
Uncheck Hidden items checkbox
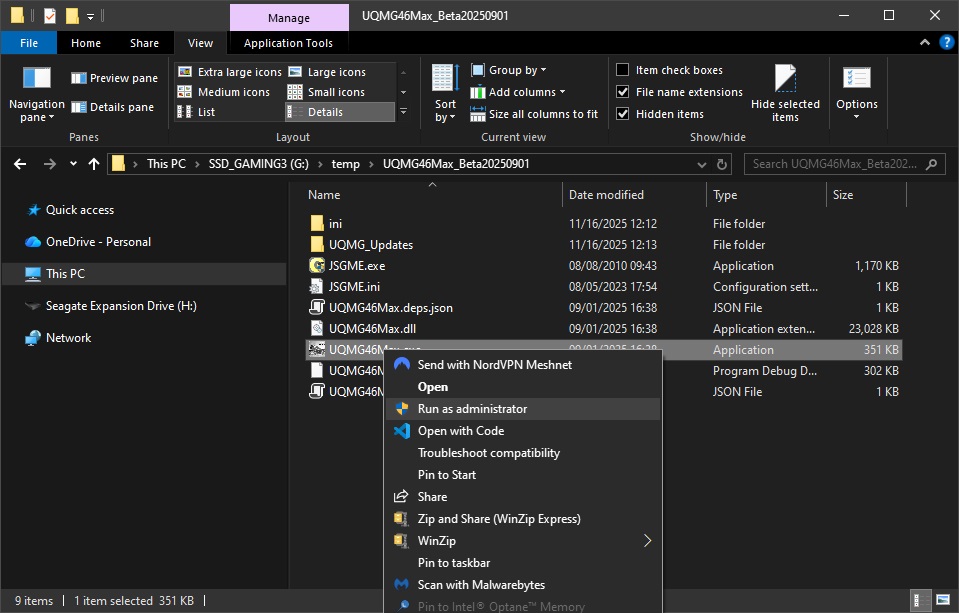(x=622, y=114)
